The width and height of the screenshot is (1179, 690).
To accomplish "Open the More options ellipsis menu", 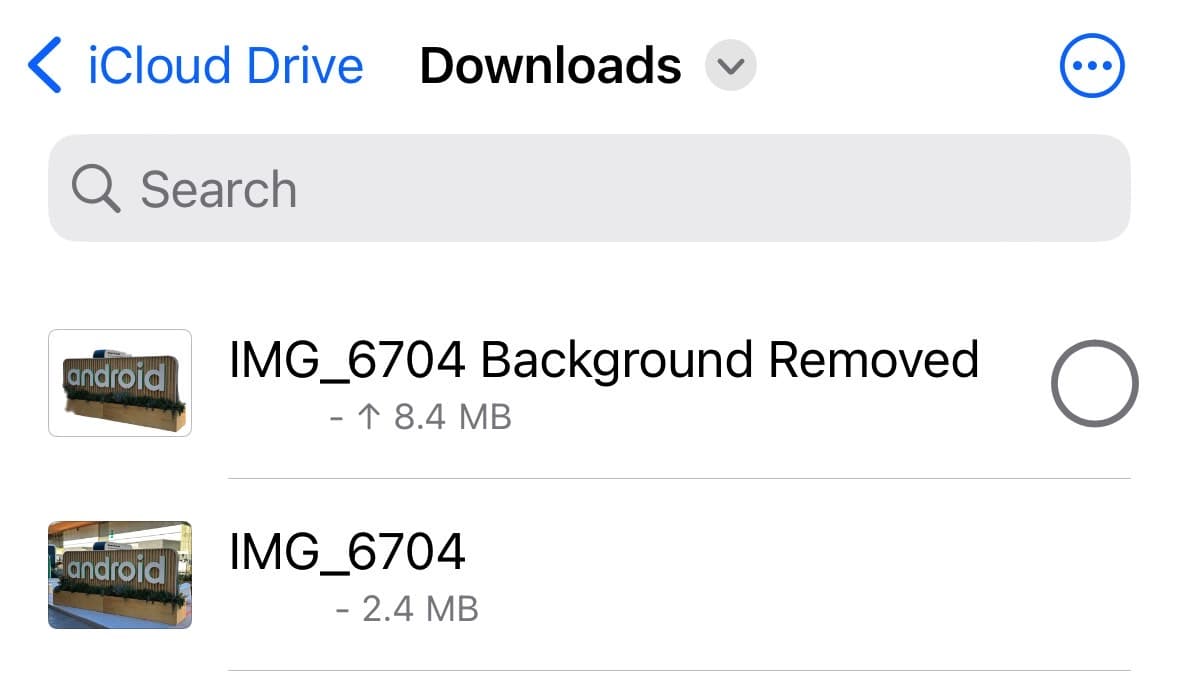I will (1091, 66).
